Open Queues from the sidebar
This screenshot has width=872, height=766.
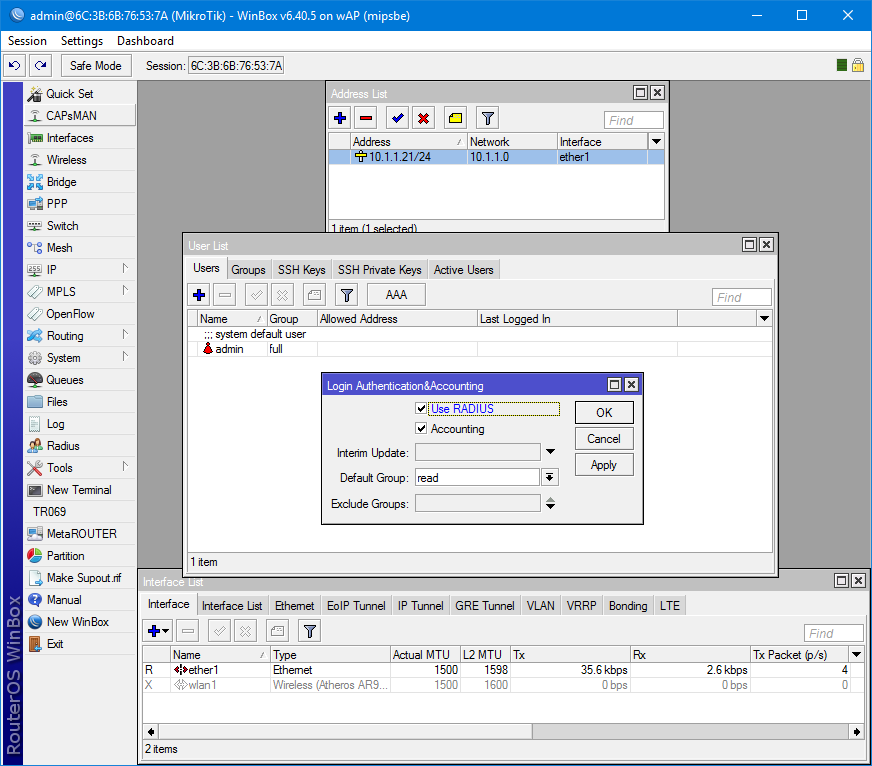[80, 380]
